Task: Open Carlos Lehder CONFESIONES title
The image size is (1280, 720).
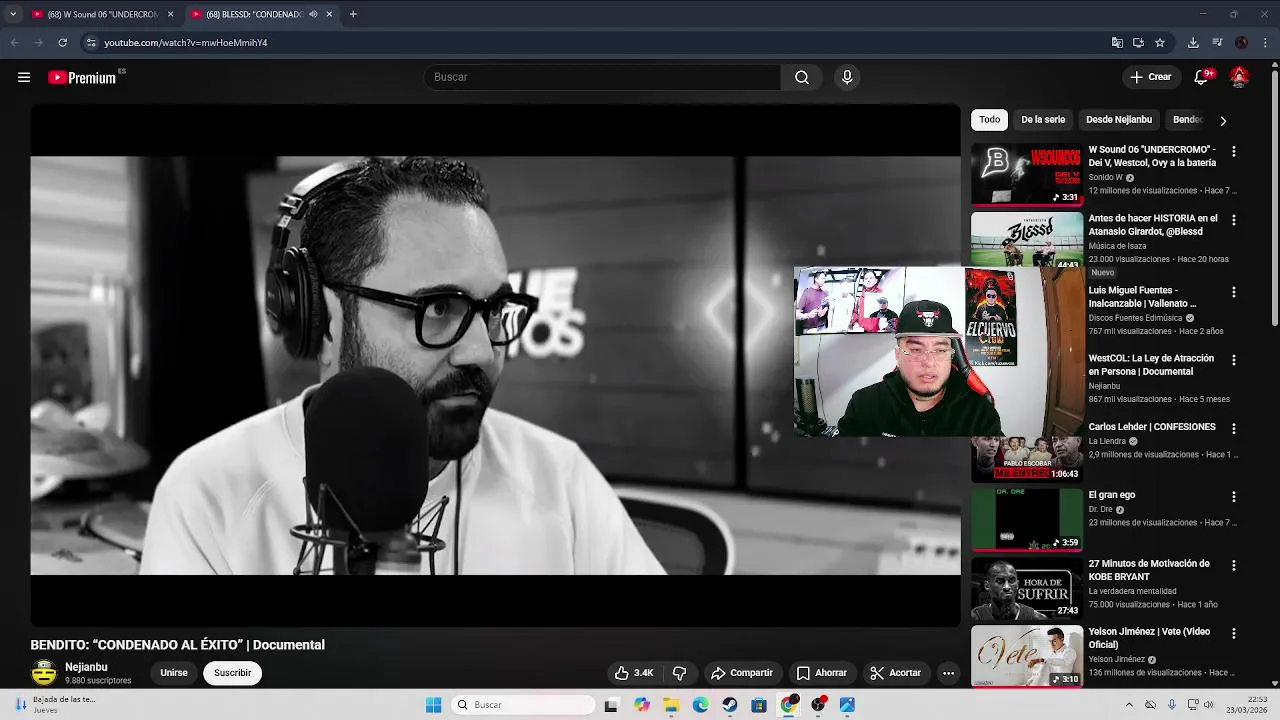Action: (x=1152, y=427)
